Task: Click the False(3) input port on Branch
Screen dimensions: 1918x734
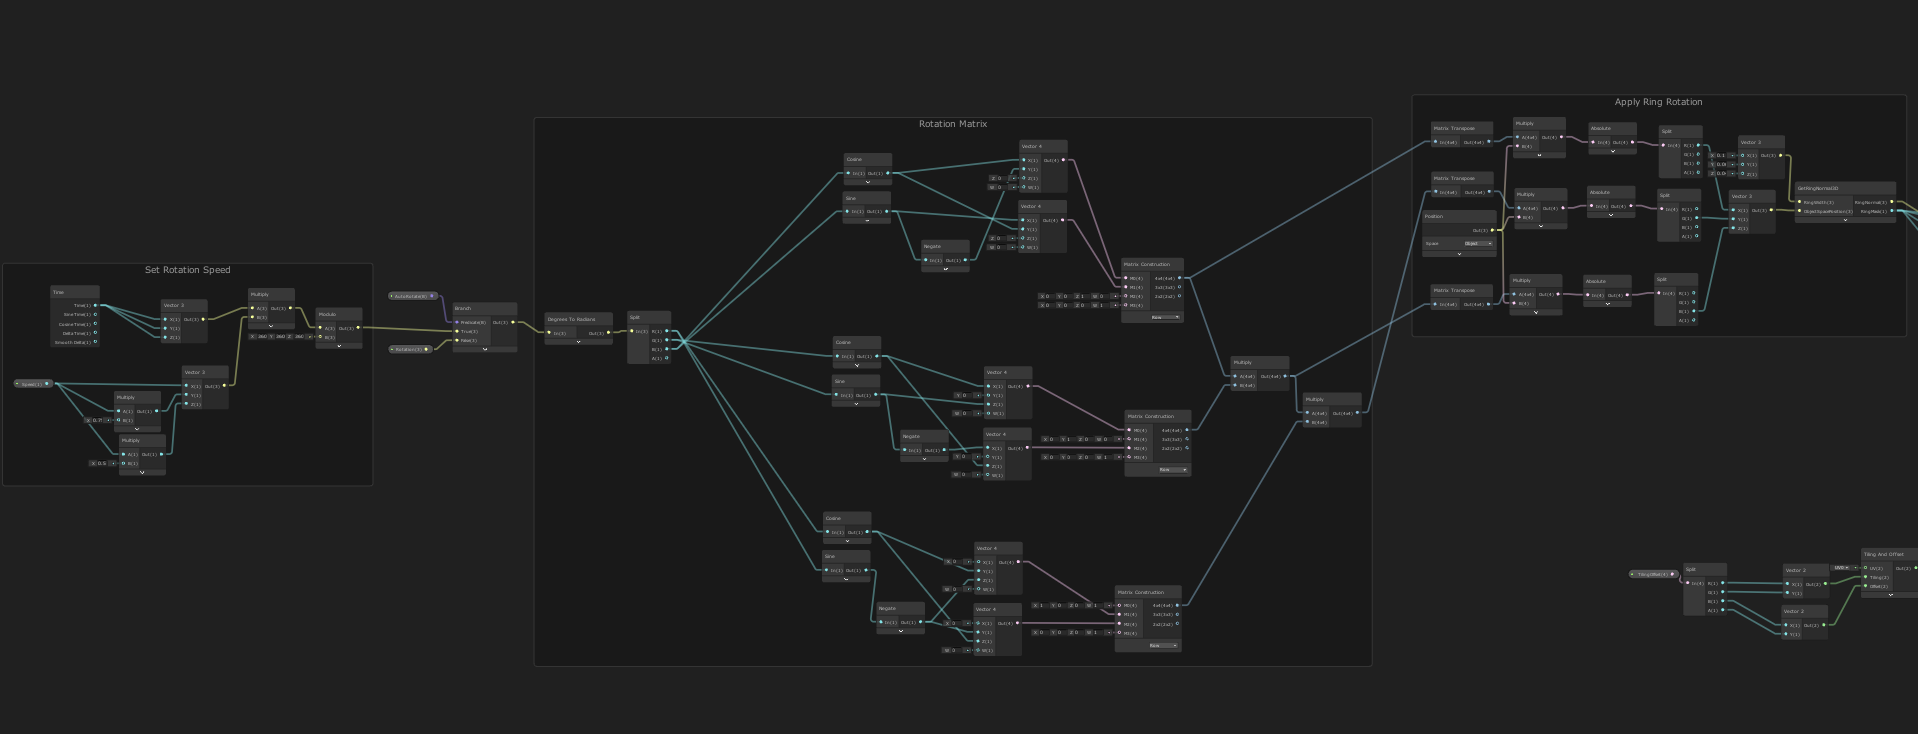Action: point(457,340)
